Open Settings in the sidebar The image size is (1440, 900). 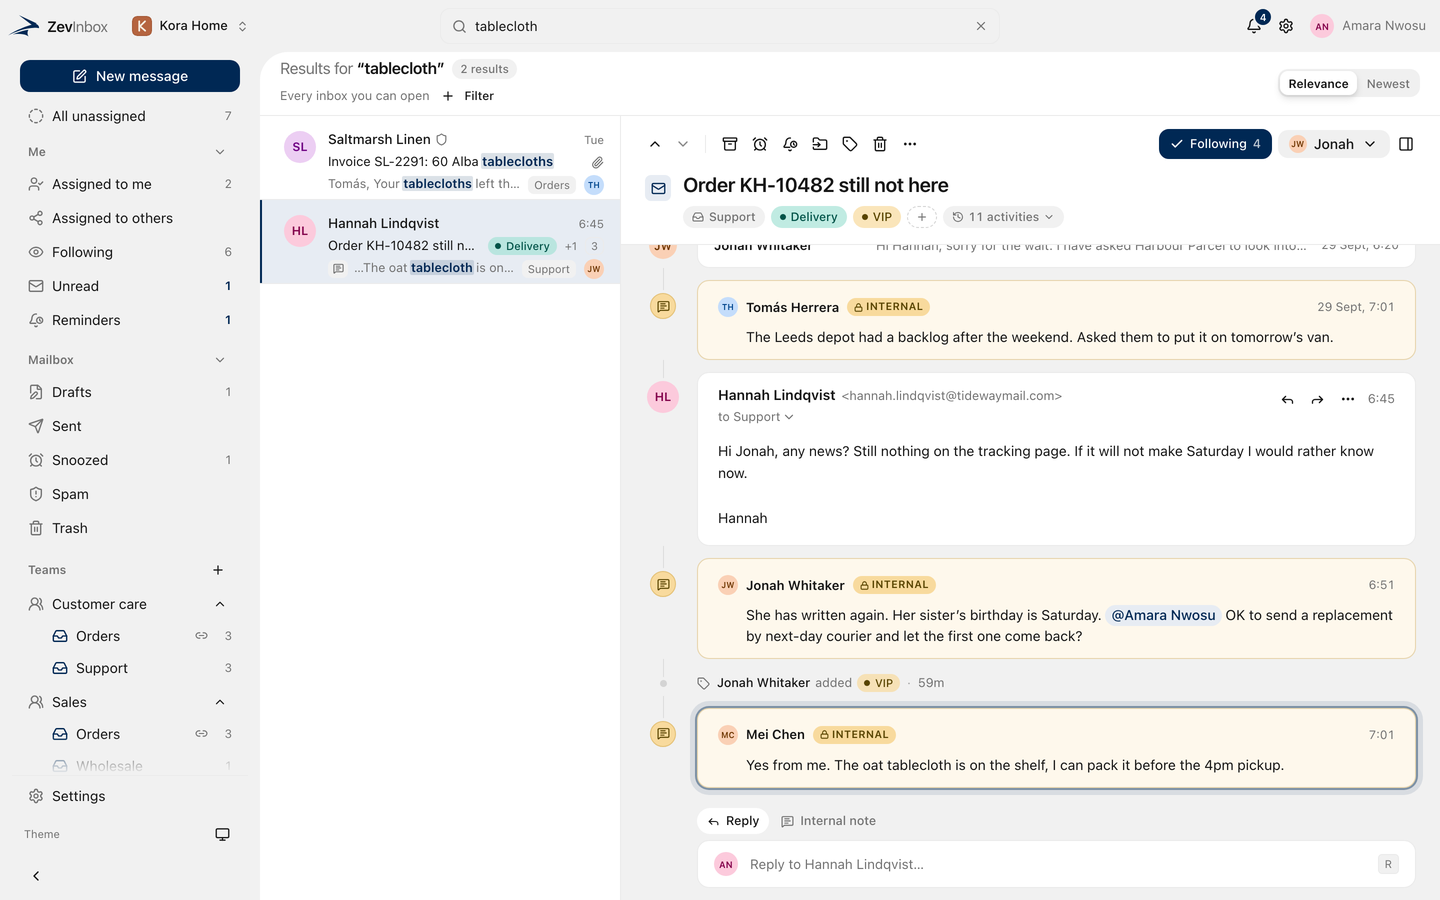(x=130, y=796)
